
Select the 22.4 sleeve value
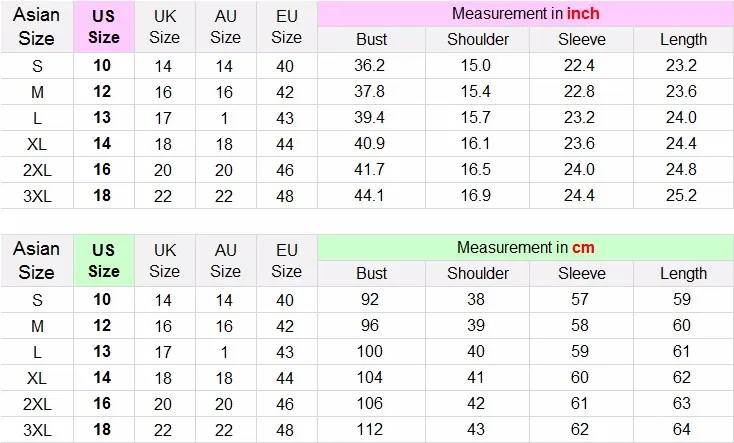point(581,66)
